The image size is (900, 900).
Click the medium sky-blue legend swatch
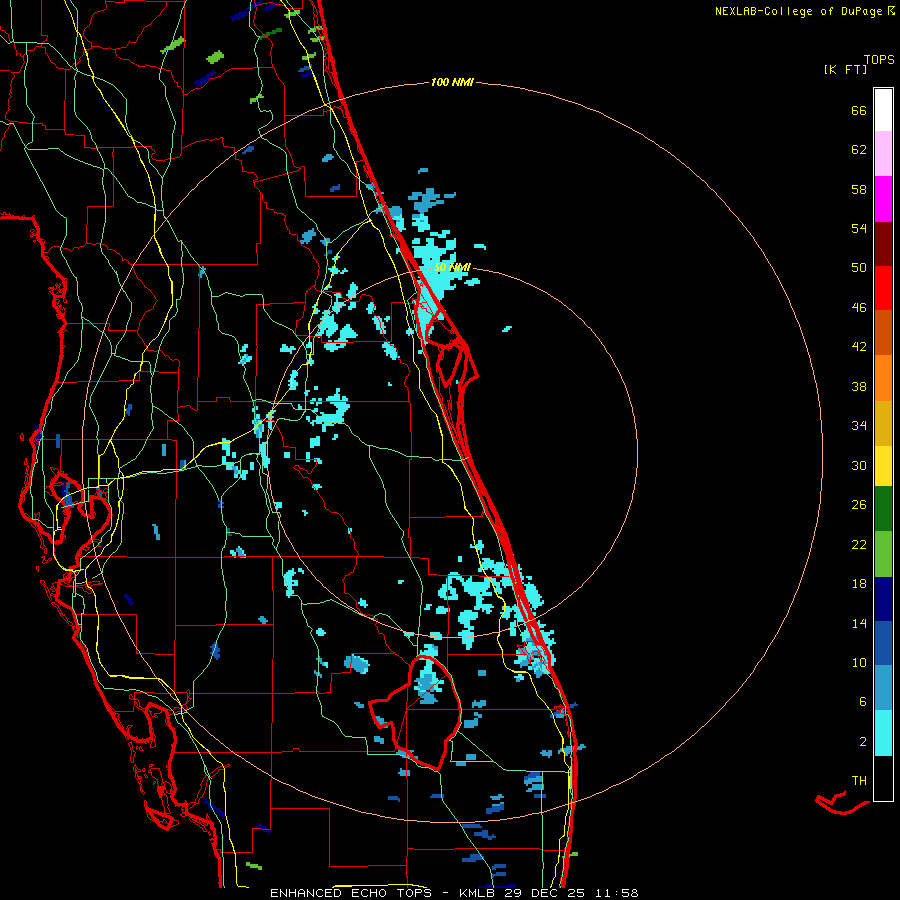point(883,688)
